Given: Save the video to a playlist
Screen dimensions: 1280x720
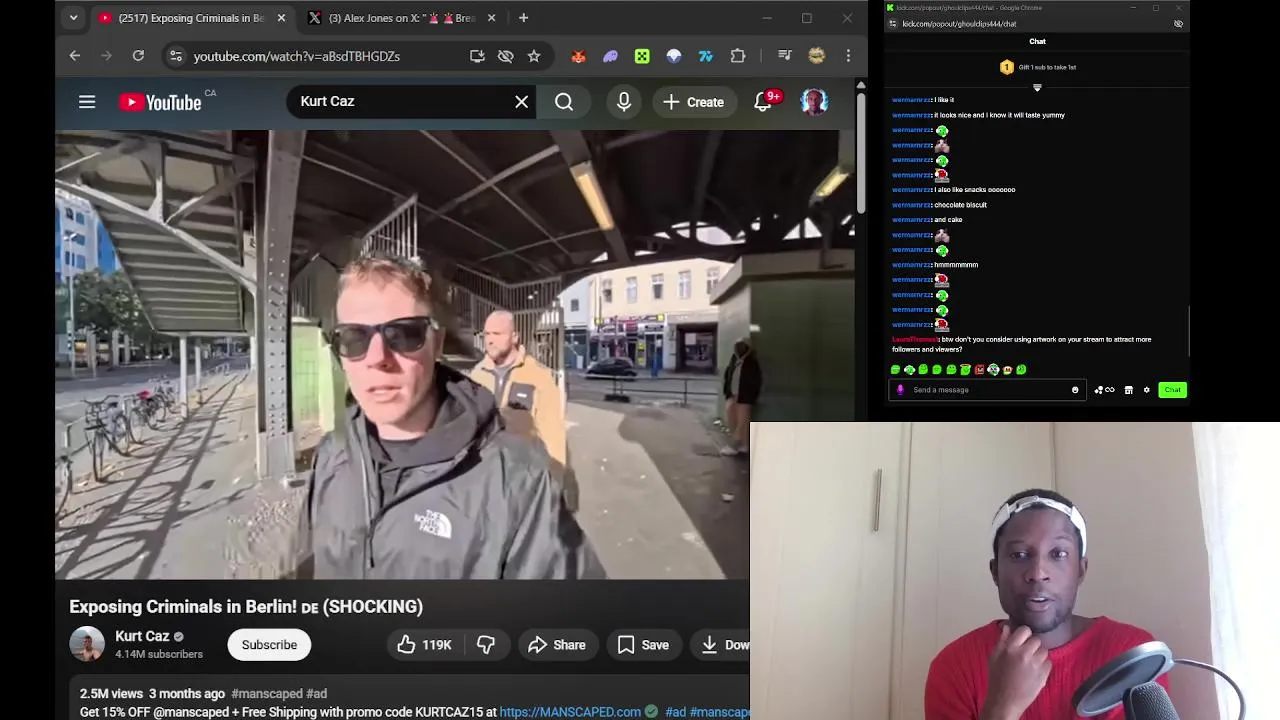Looking at the screenshot, I should [643, 645].
